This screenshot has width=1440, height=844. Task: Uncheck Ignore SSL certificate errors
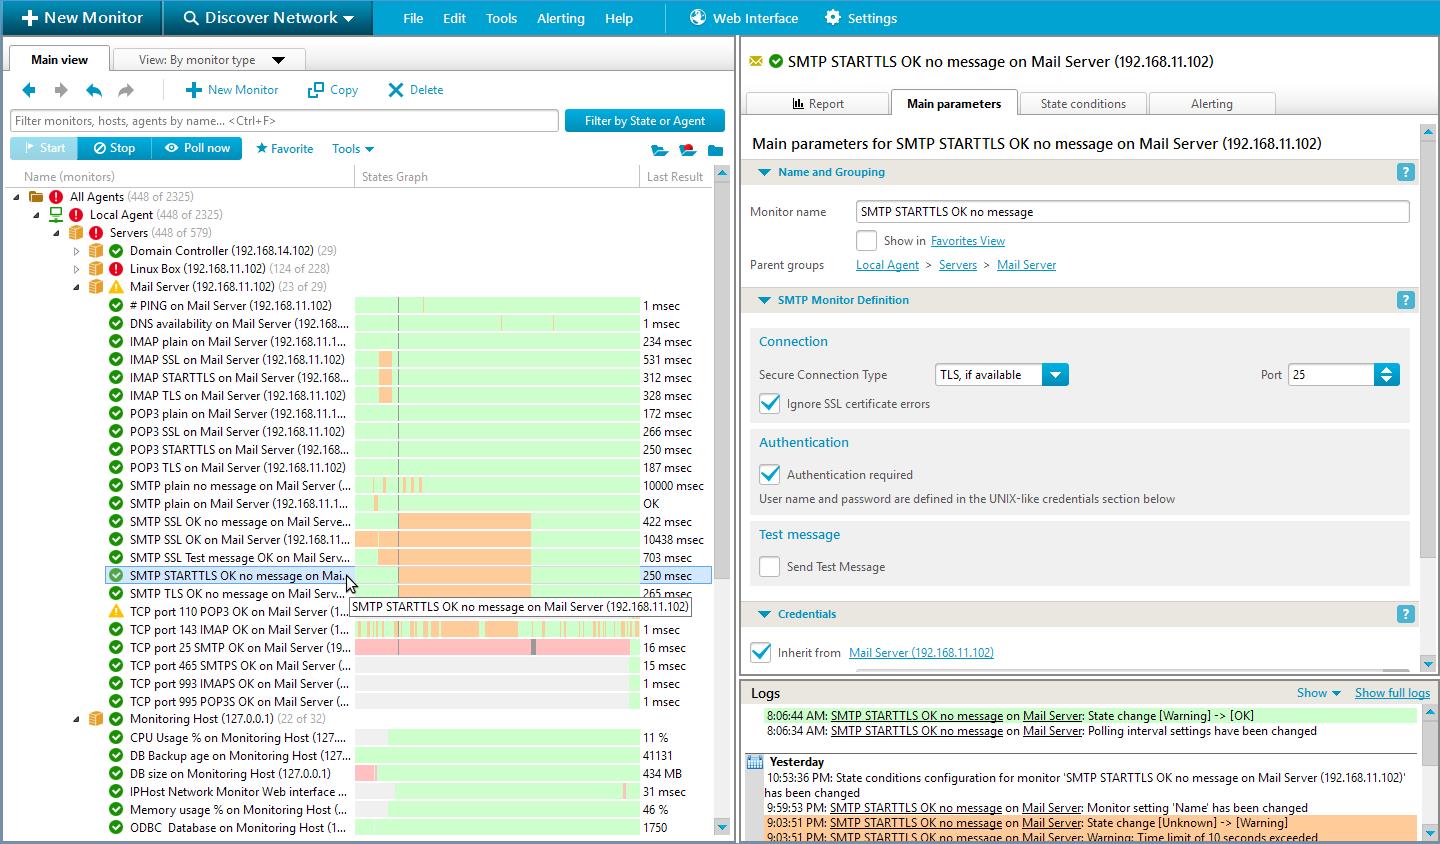click(x=769, y=404)
